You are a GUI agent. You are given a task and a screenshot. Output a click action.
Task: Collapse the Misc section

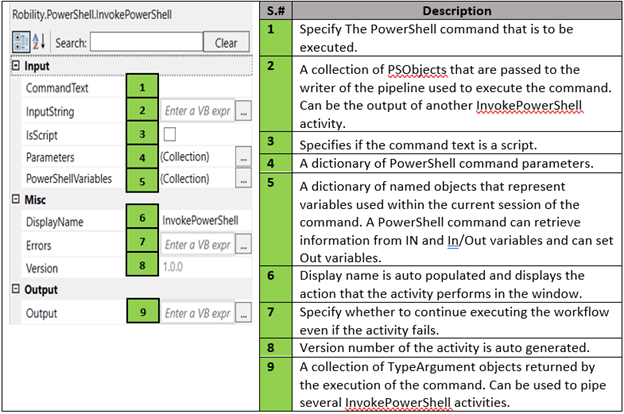[15, 200]
